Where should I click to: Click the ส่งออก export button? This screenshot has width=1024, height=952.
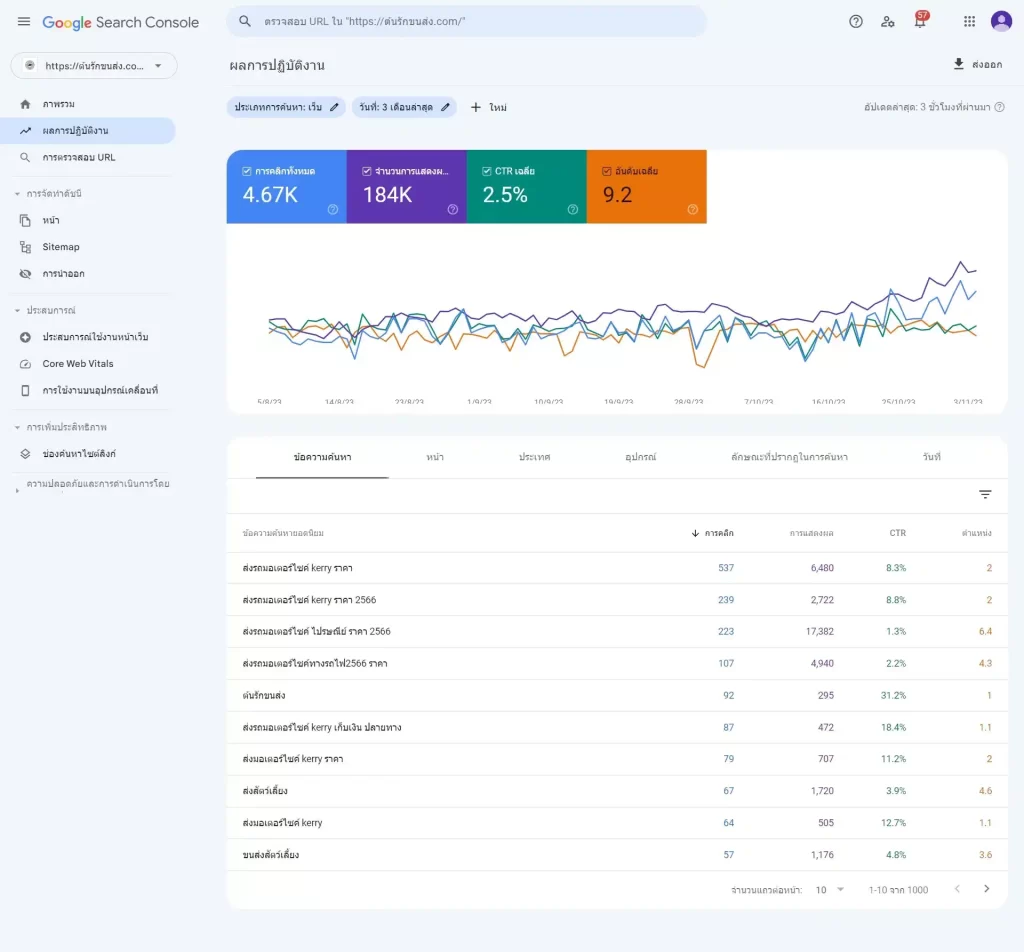(x=977, y=64)
